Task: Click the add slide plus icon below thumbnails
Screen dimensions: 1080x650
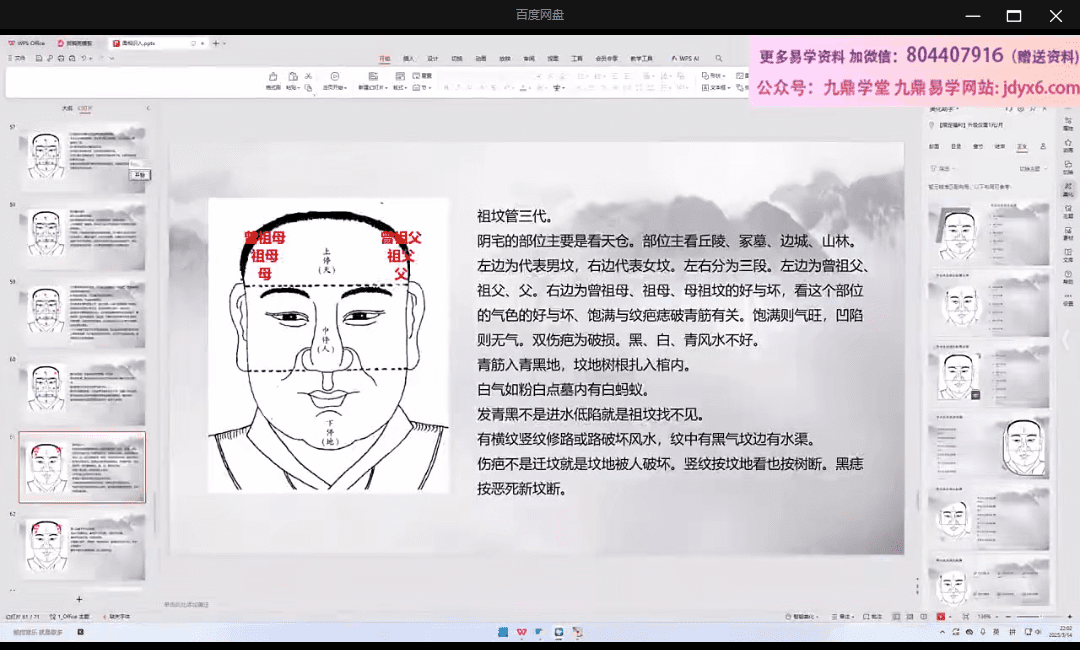Action: click(x=79, y=598)
